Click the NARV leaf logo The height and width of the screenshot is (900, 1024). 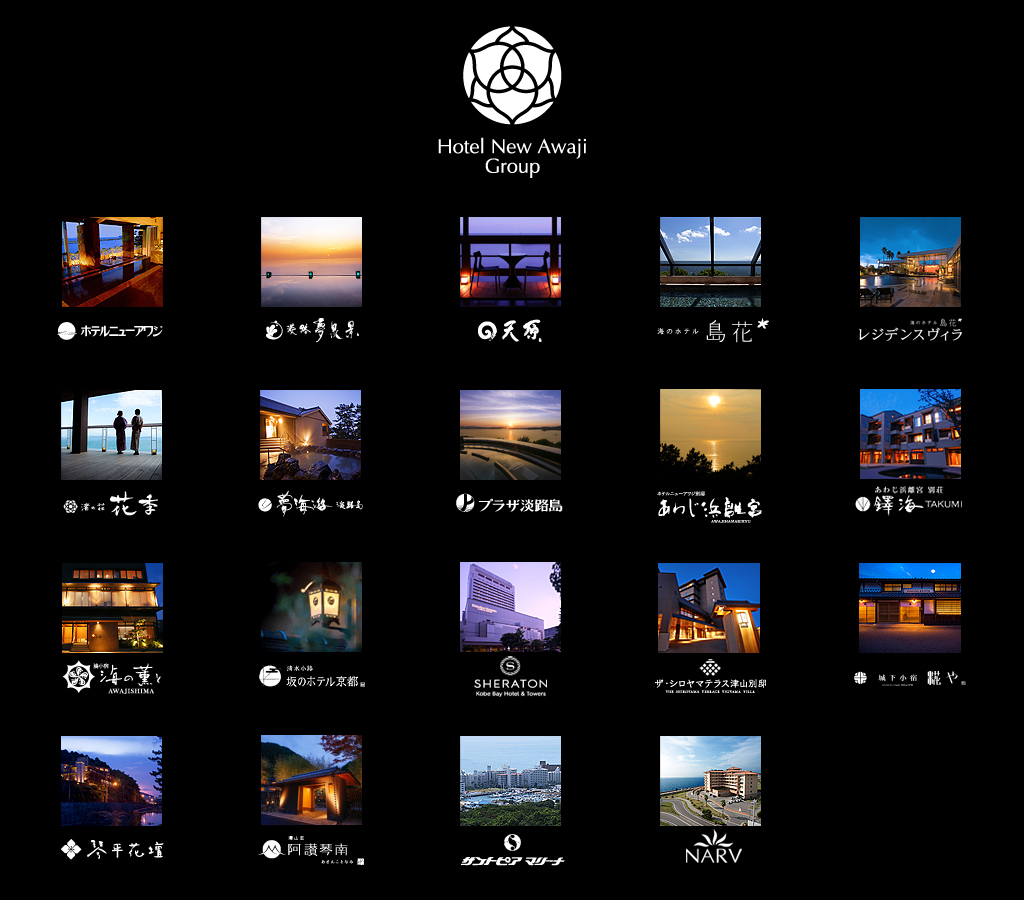[x=713, y=848]
